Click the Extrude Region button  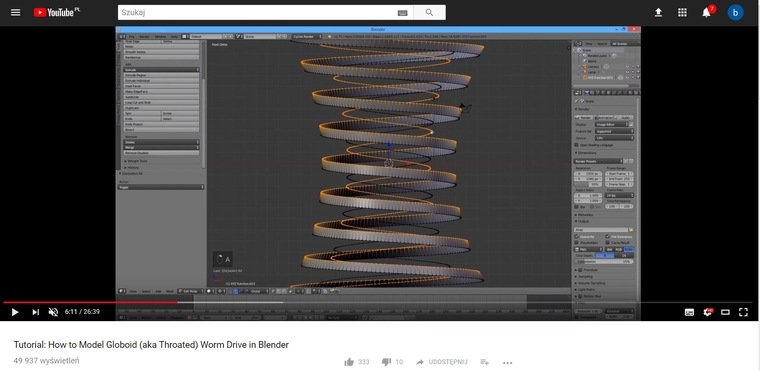(161, 75)
